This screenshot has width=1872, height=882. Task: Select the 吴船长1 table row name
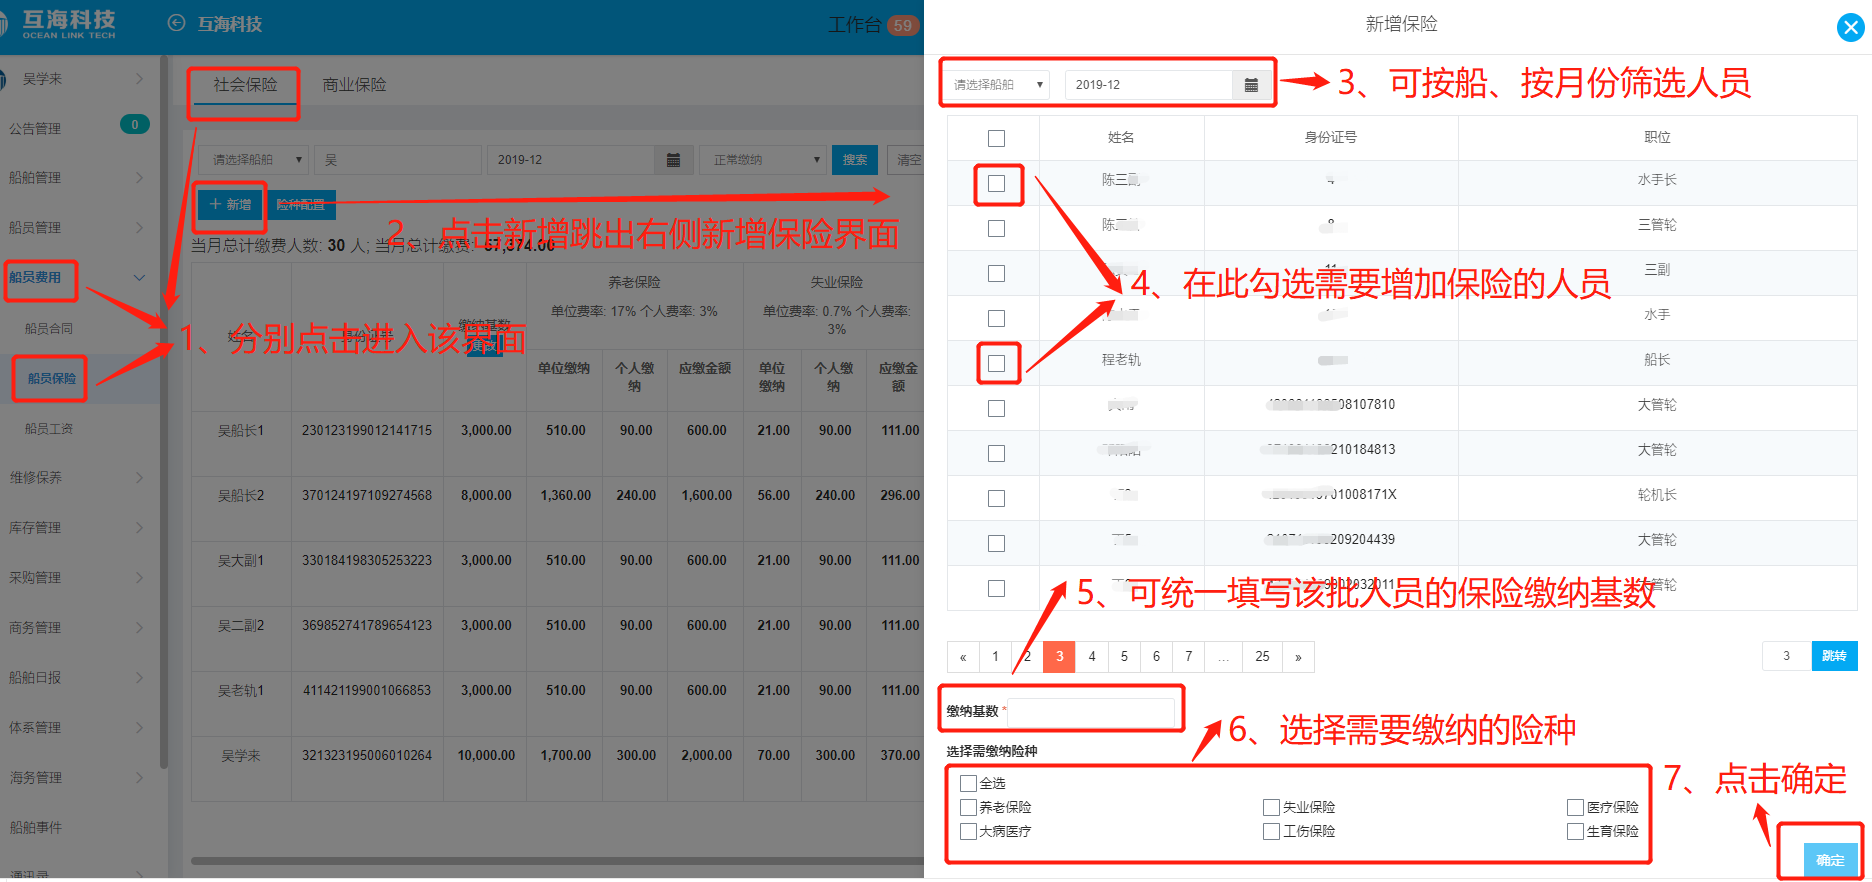241,431
